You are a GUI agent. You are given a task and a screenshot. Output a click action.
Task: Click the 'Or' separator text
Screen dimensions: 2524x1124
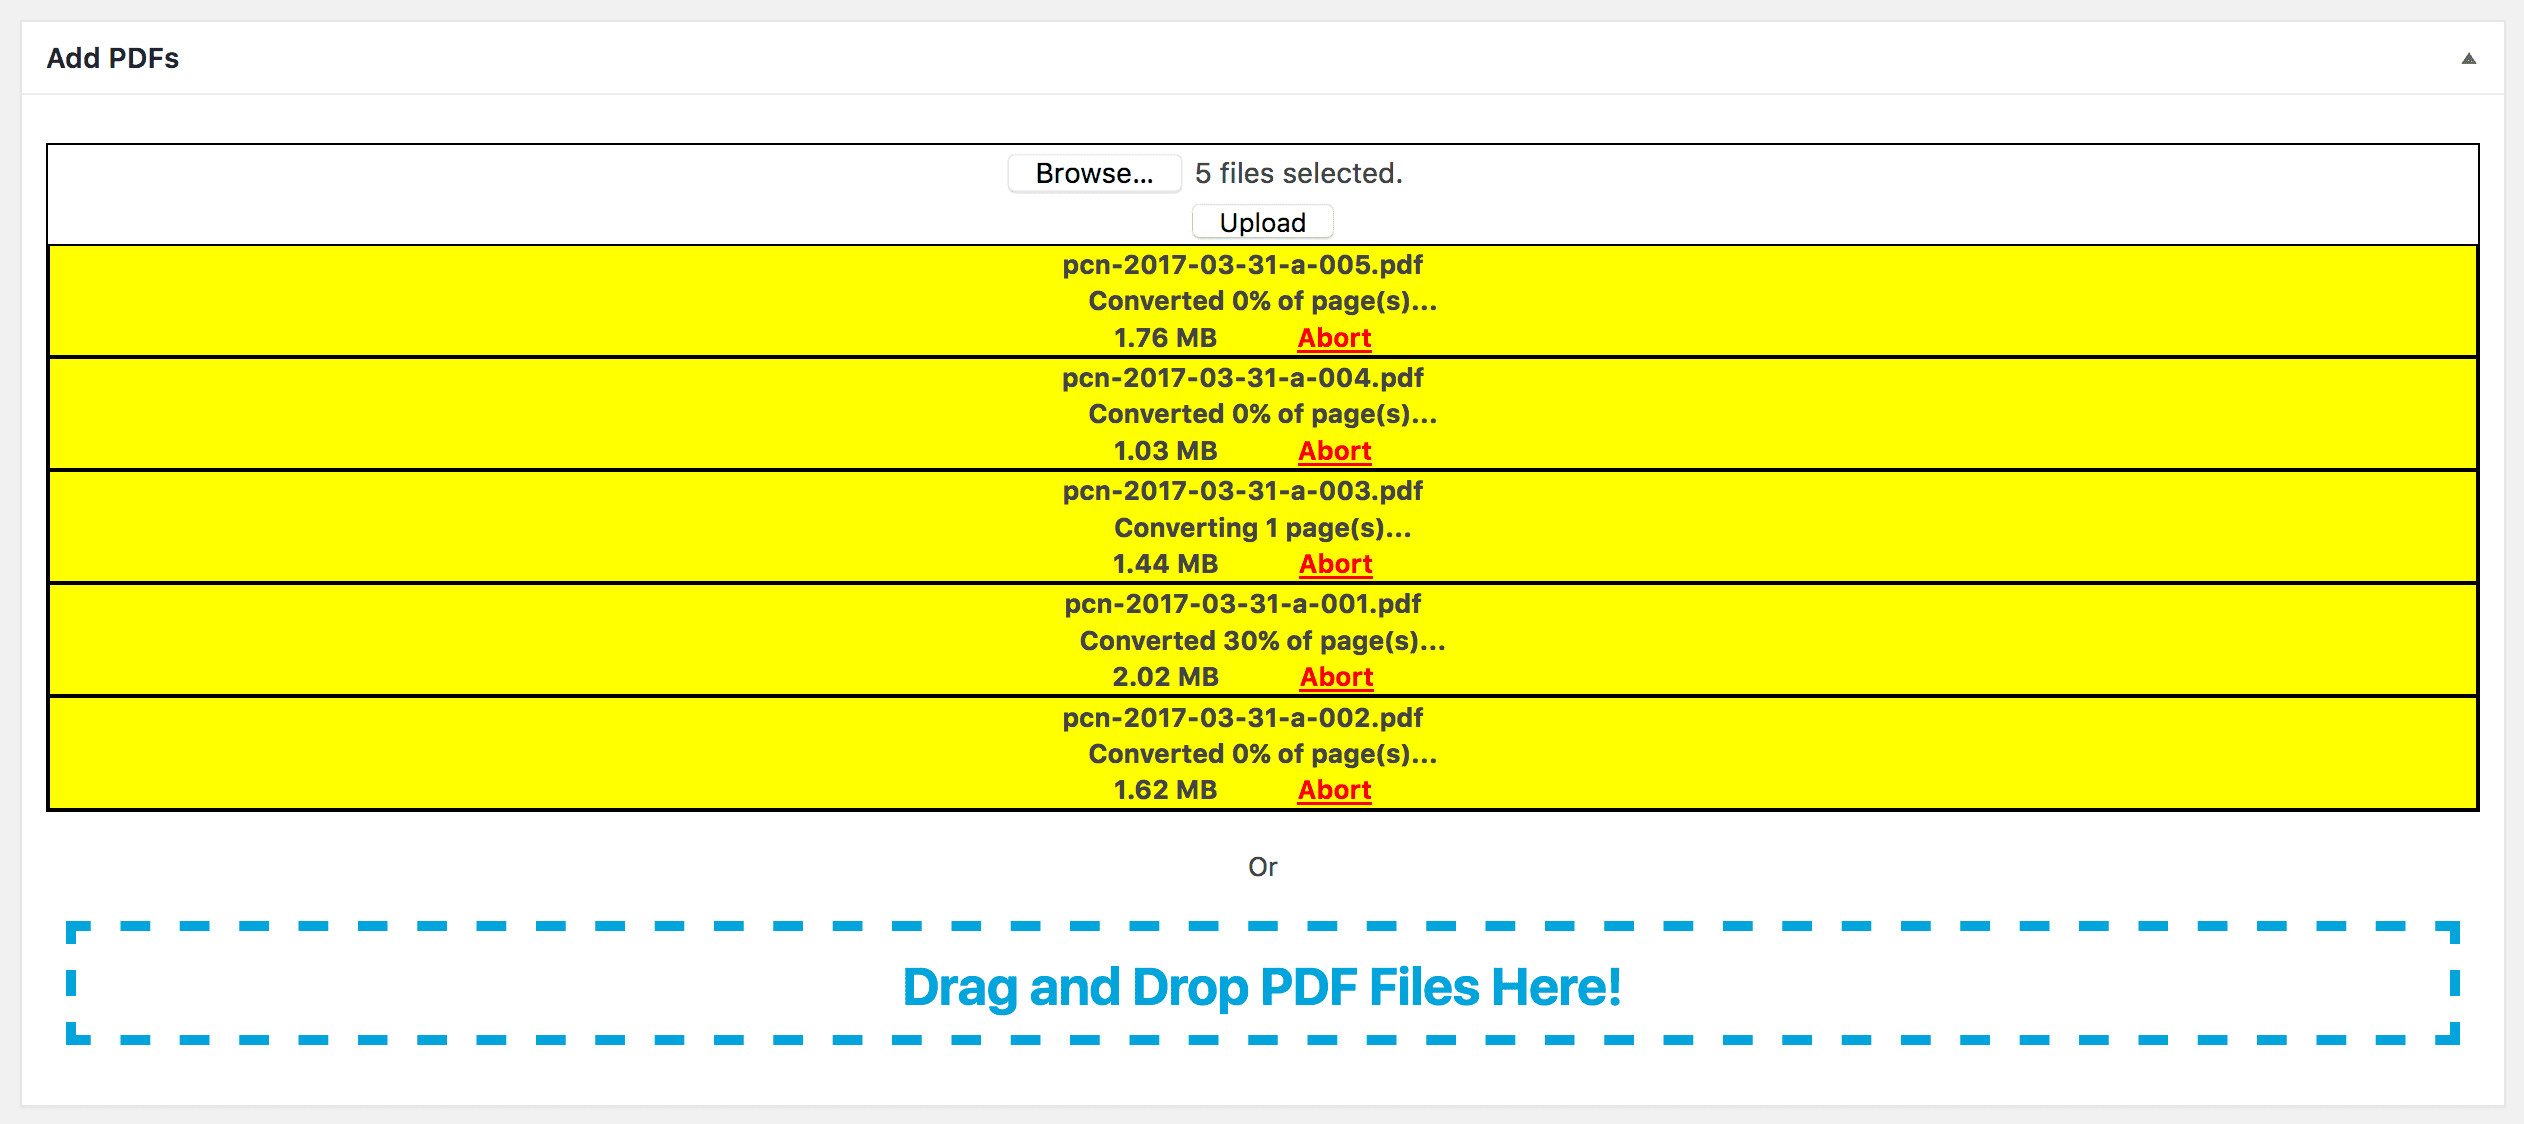tap(1262, 867)
